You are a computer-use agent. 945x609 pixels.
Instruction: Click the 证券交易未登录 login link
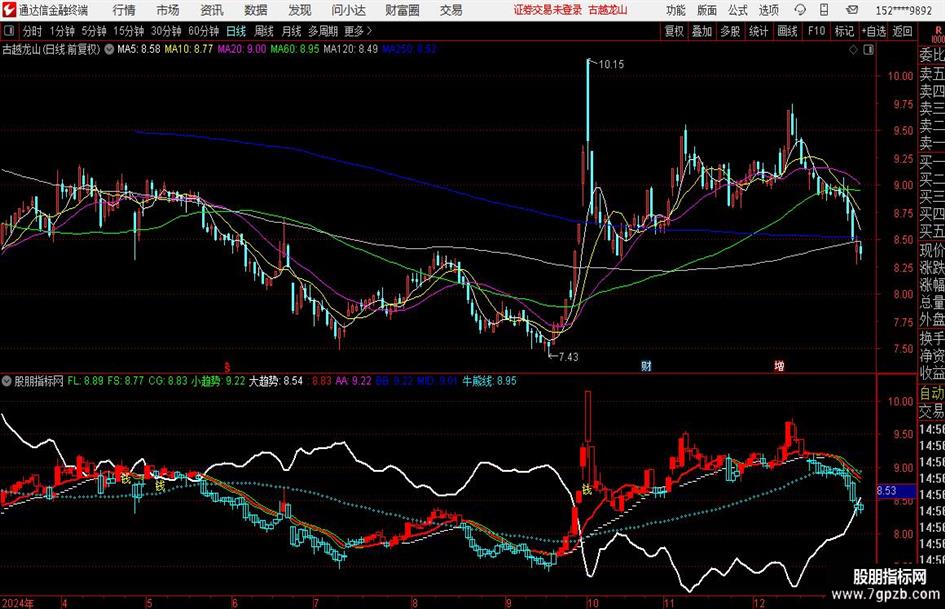(548, 10)
